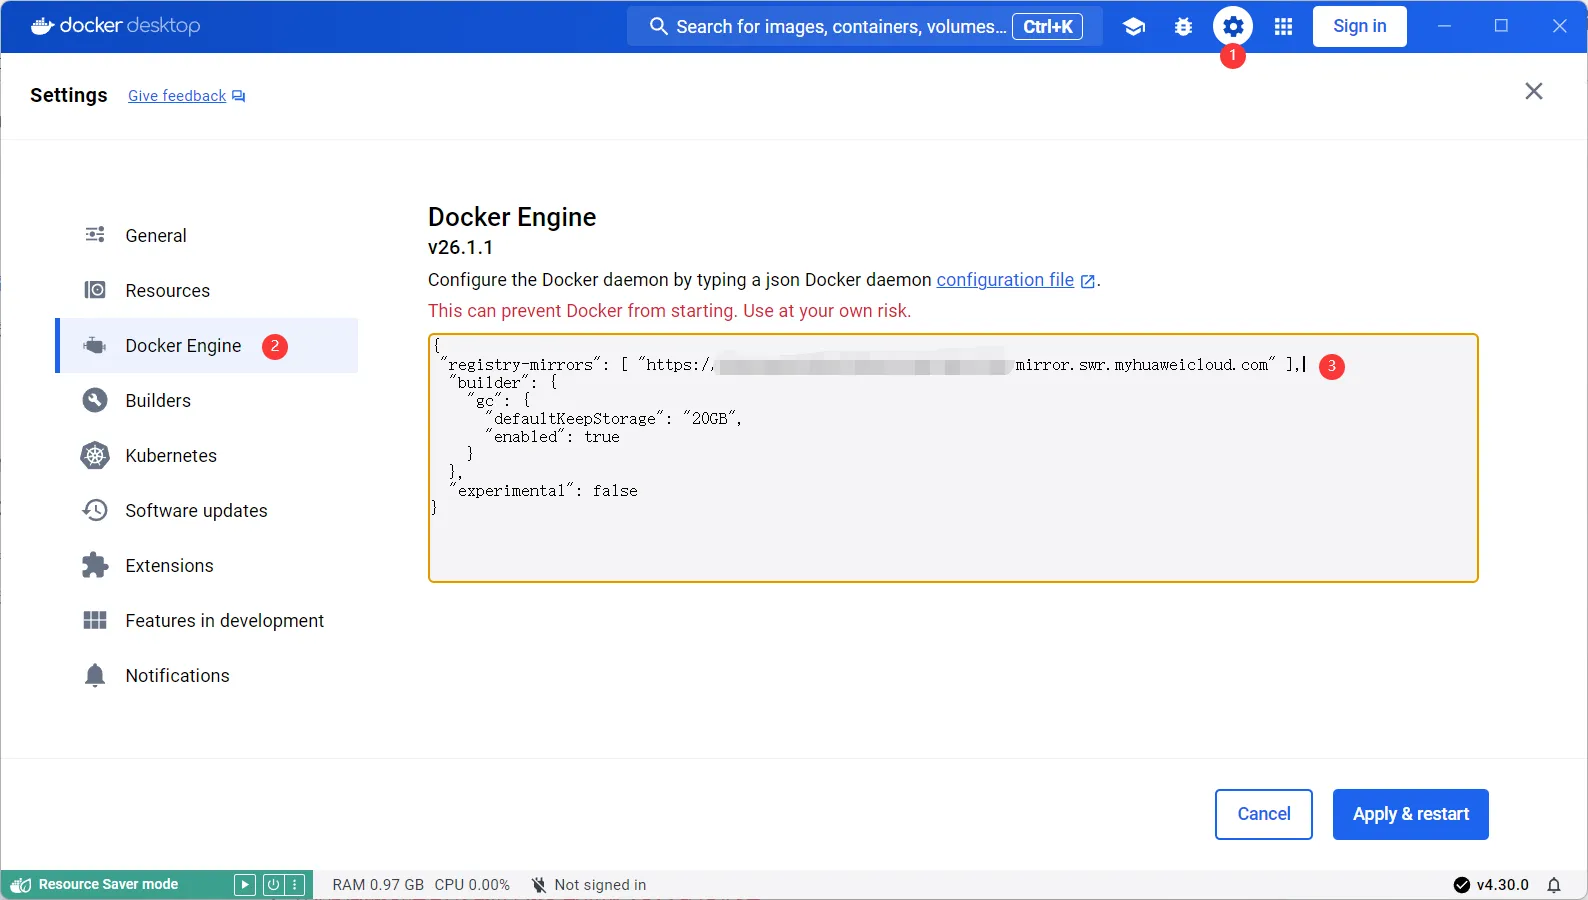Click the "enabled": true line

[553, 437]
